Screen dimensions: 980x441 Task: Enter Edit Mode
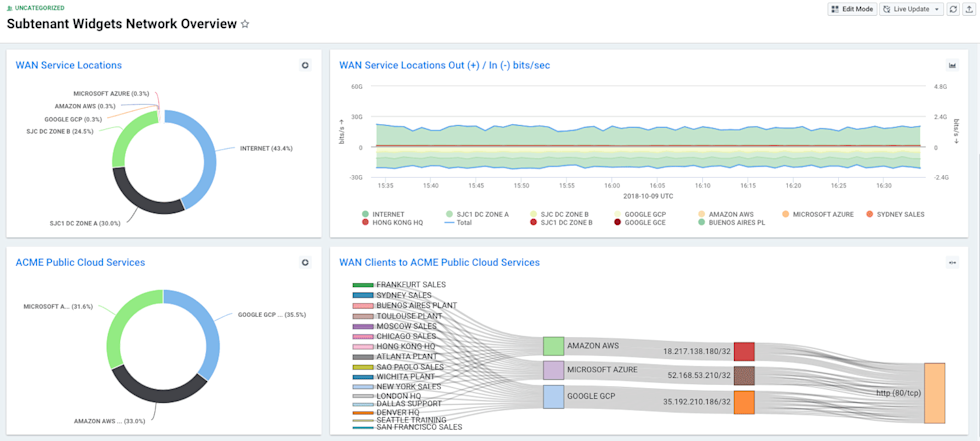(852, 9)
